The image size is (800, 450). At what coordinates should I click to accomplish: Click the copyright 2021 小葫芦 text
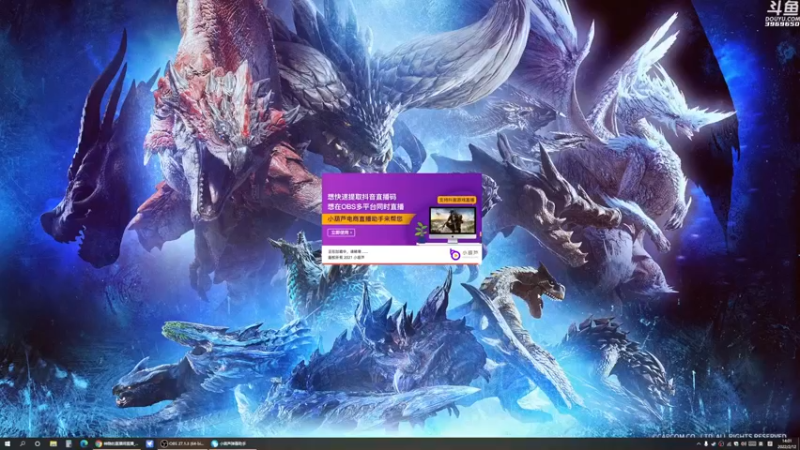pos(346,258)
